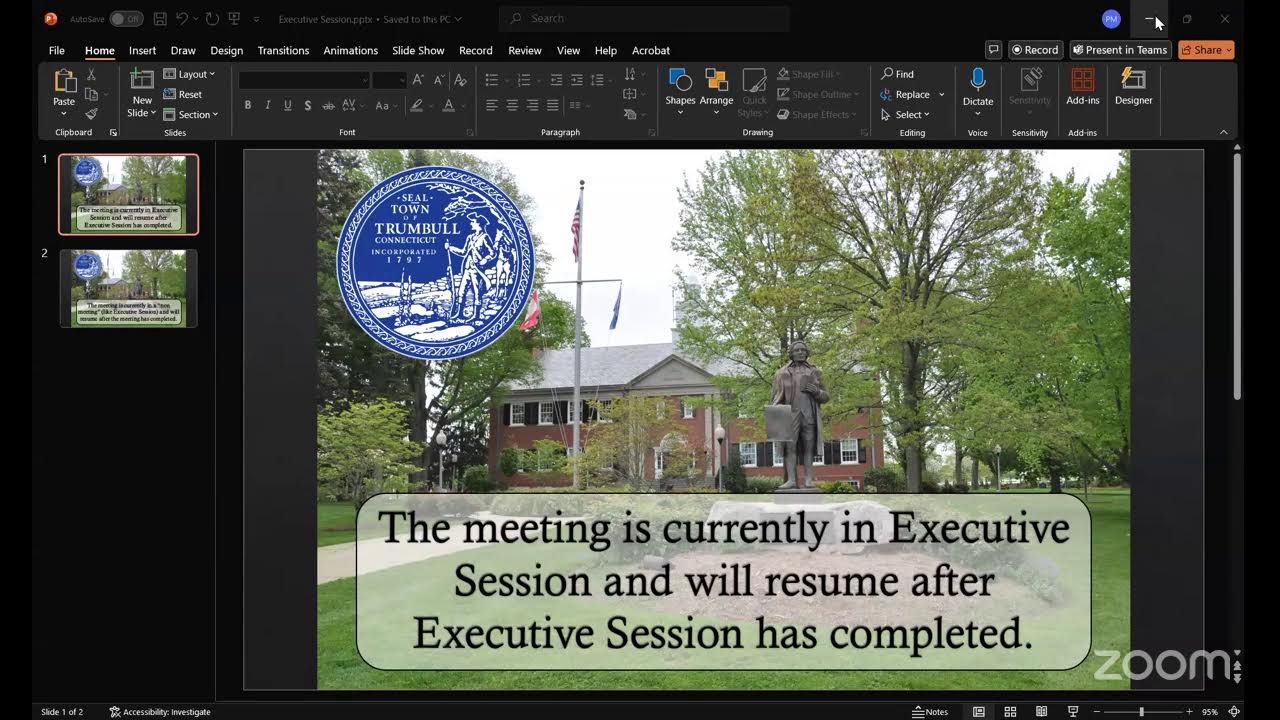Screen dimensions: 1280x720
Task: Switch to the Slide Show tab
Action: point(418,50)
